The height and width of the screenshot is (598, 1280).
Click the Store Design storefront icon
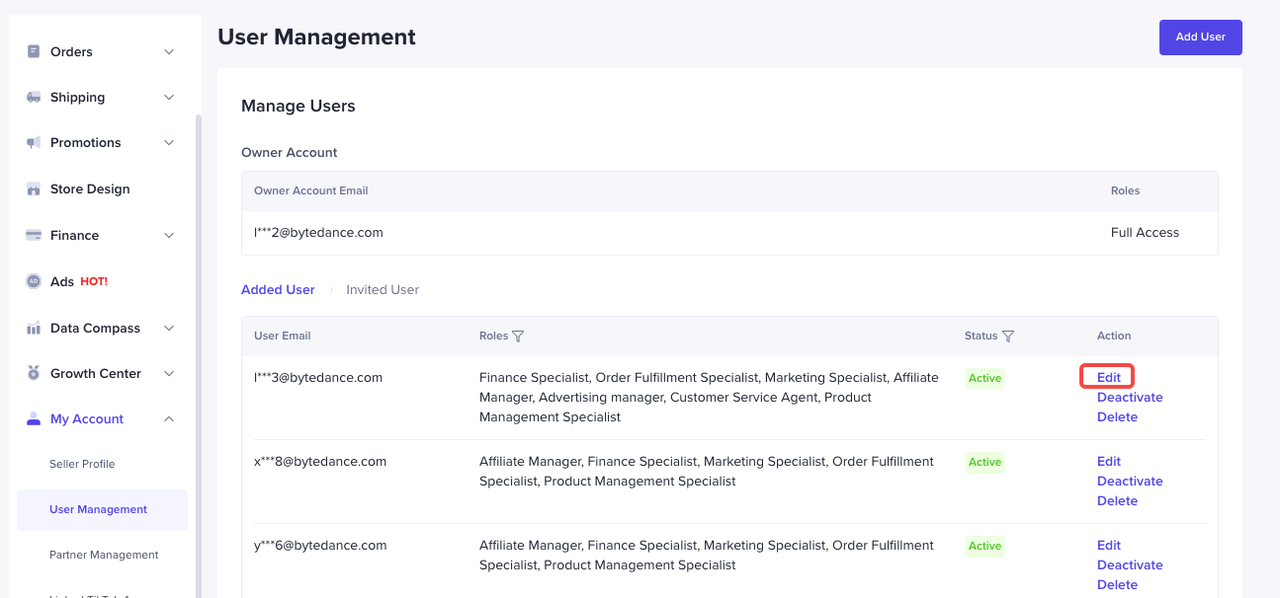34,189
